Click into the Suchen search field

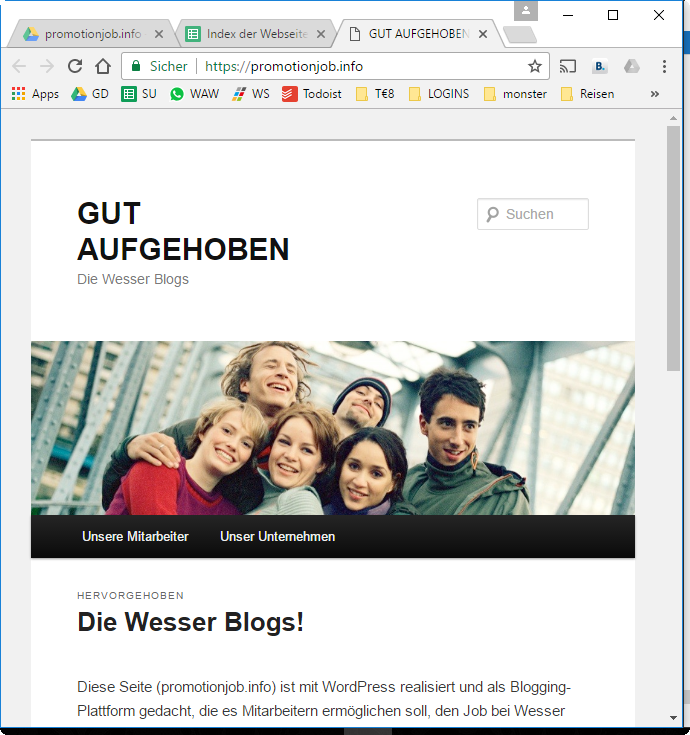click(x=542, y=214)
